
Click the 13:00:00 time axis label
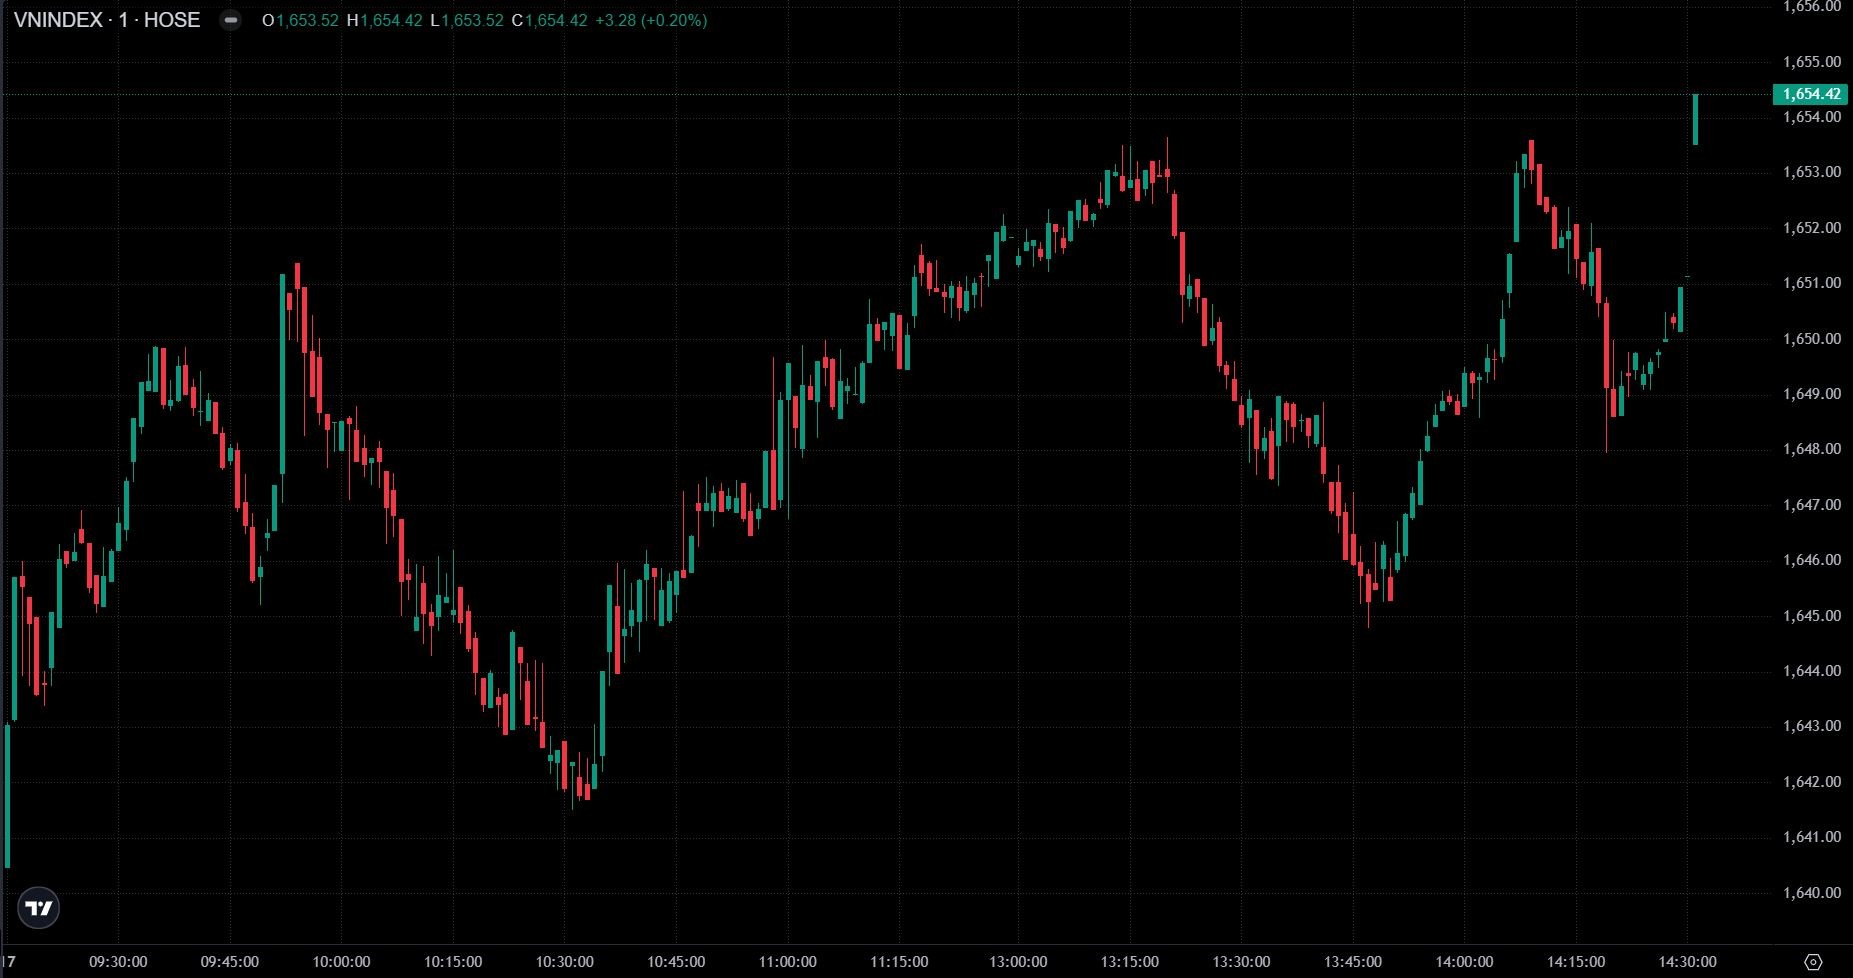coord(1018,962)
